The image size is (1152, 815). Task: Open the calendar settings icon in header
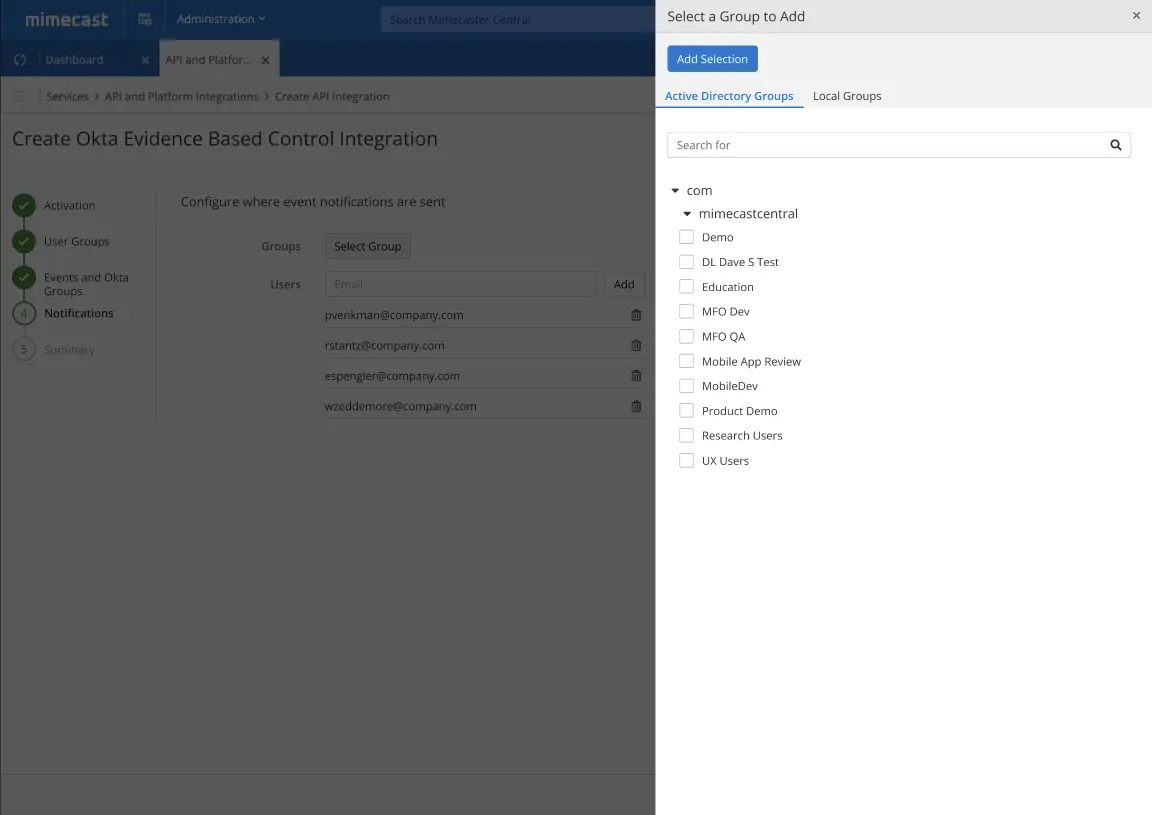pos(145,19)
